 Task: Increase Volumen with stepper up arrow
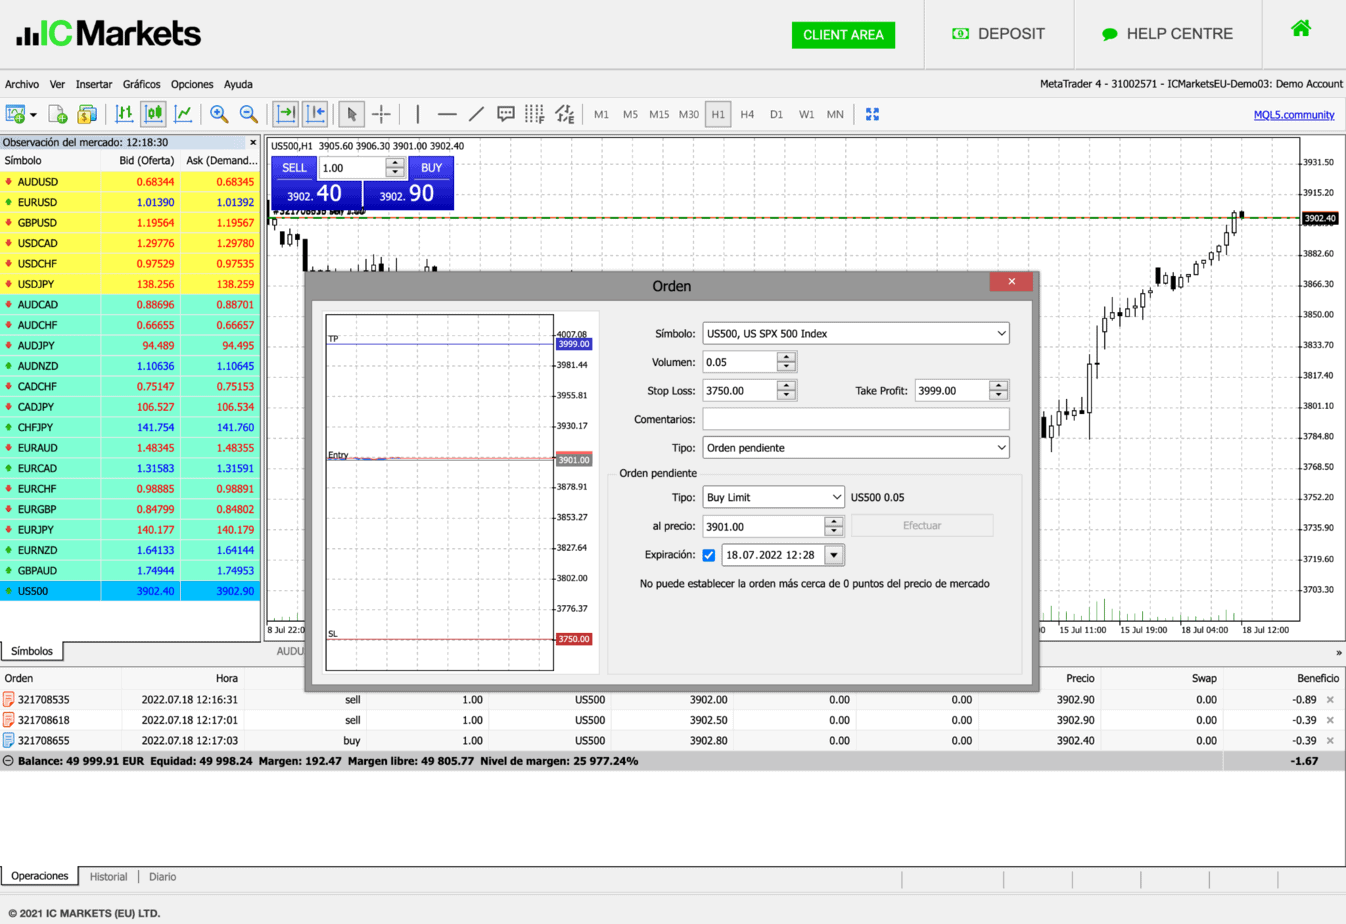click(x=786, y=357)
